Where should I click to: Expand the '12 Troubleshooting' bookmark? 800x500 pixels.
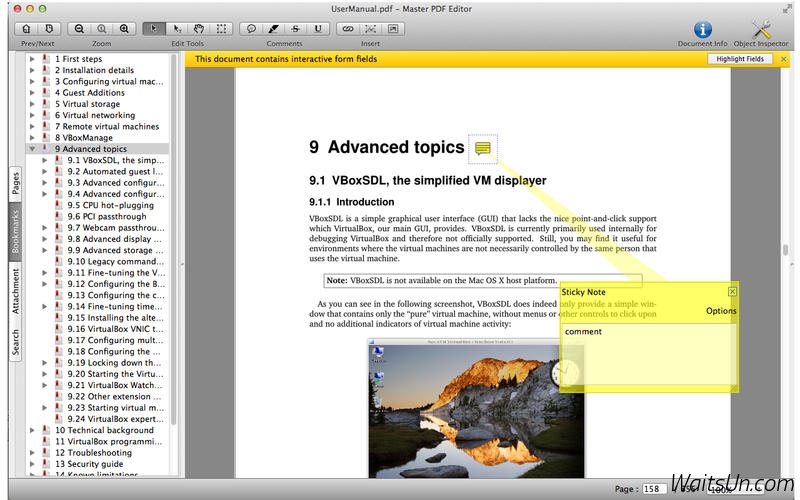point(32,453)
